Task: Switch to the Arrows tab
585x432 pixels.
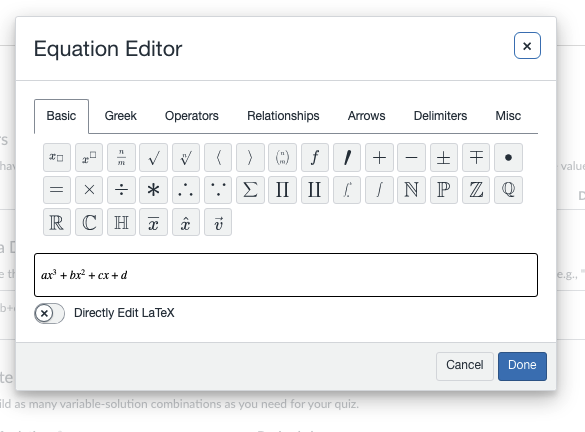Action: (366, 116)
